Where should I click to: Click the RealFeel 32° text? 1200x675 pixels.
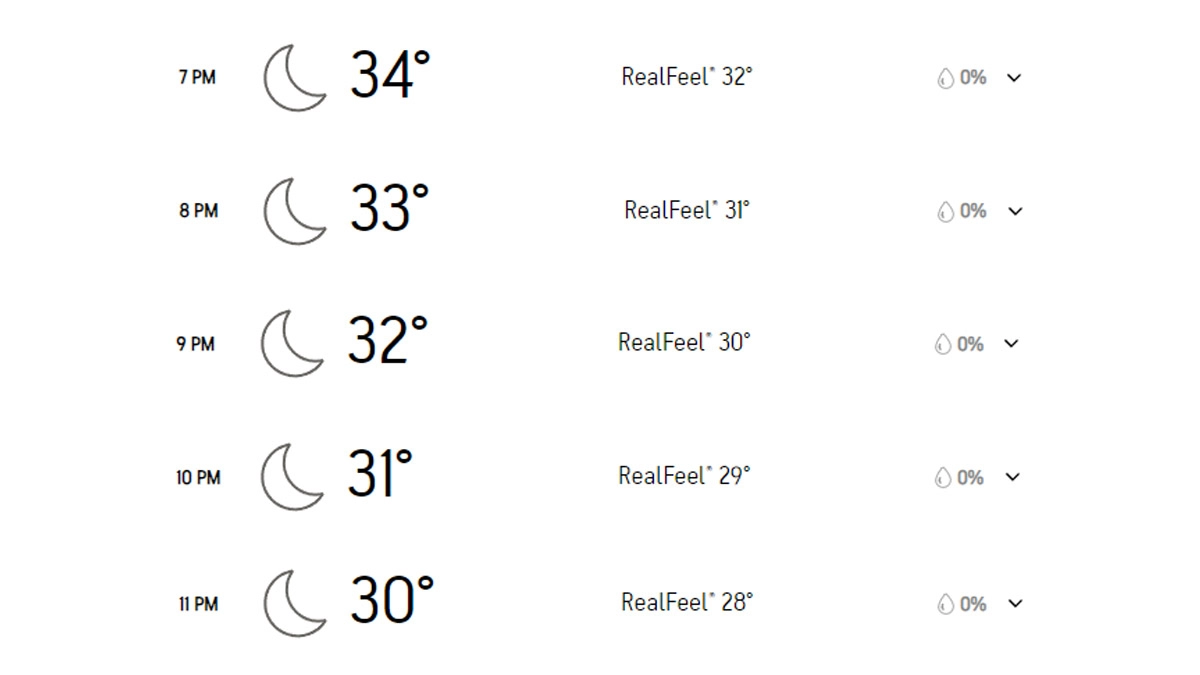[x=687, y=77]
